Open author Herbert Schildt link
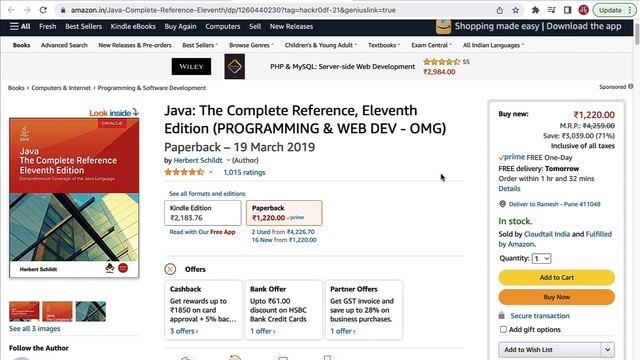 click(x=198, y=160)
